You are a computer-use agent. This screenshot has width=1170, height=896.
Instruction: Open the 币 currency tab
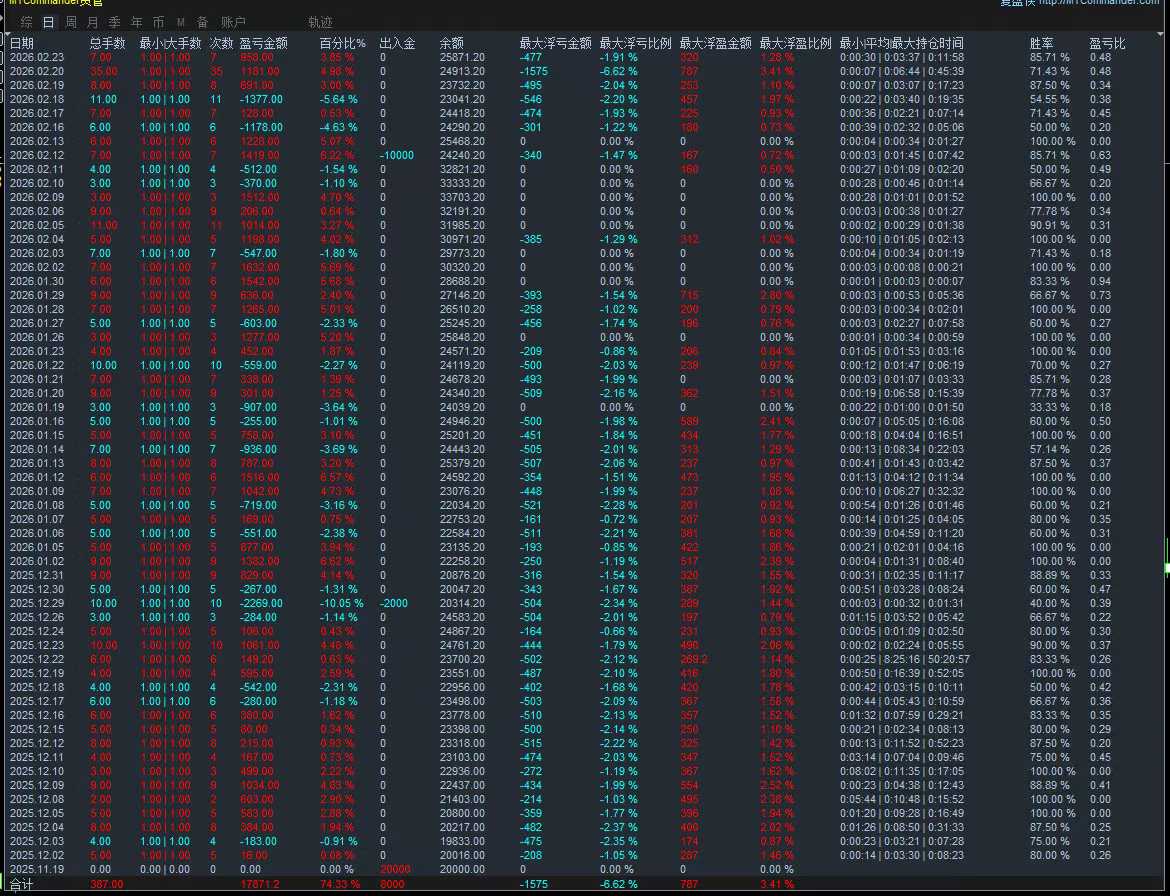[158, 22]
